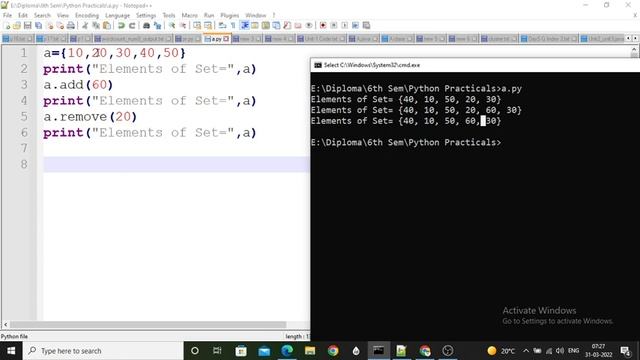Click the Close file toolbar icon

click(49, 25)
